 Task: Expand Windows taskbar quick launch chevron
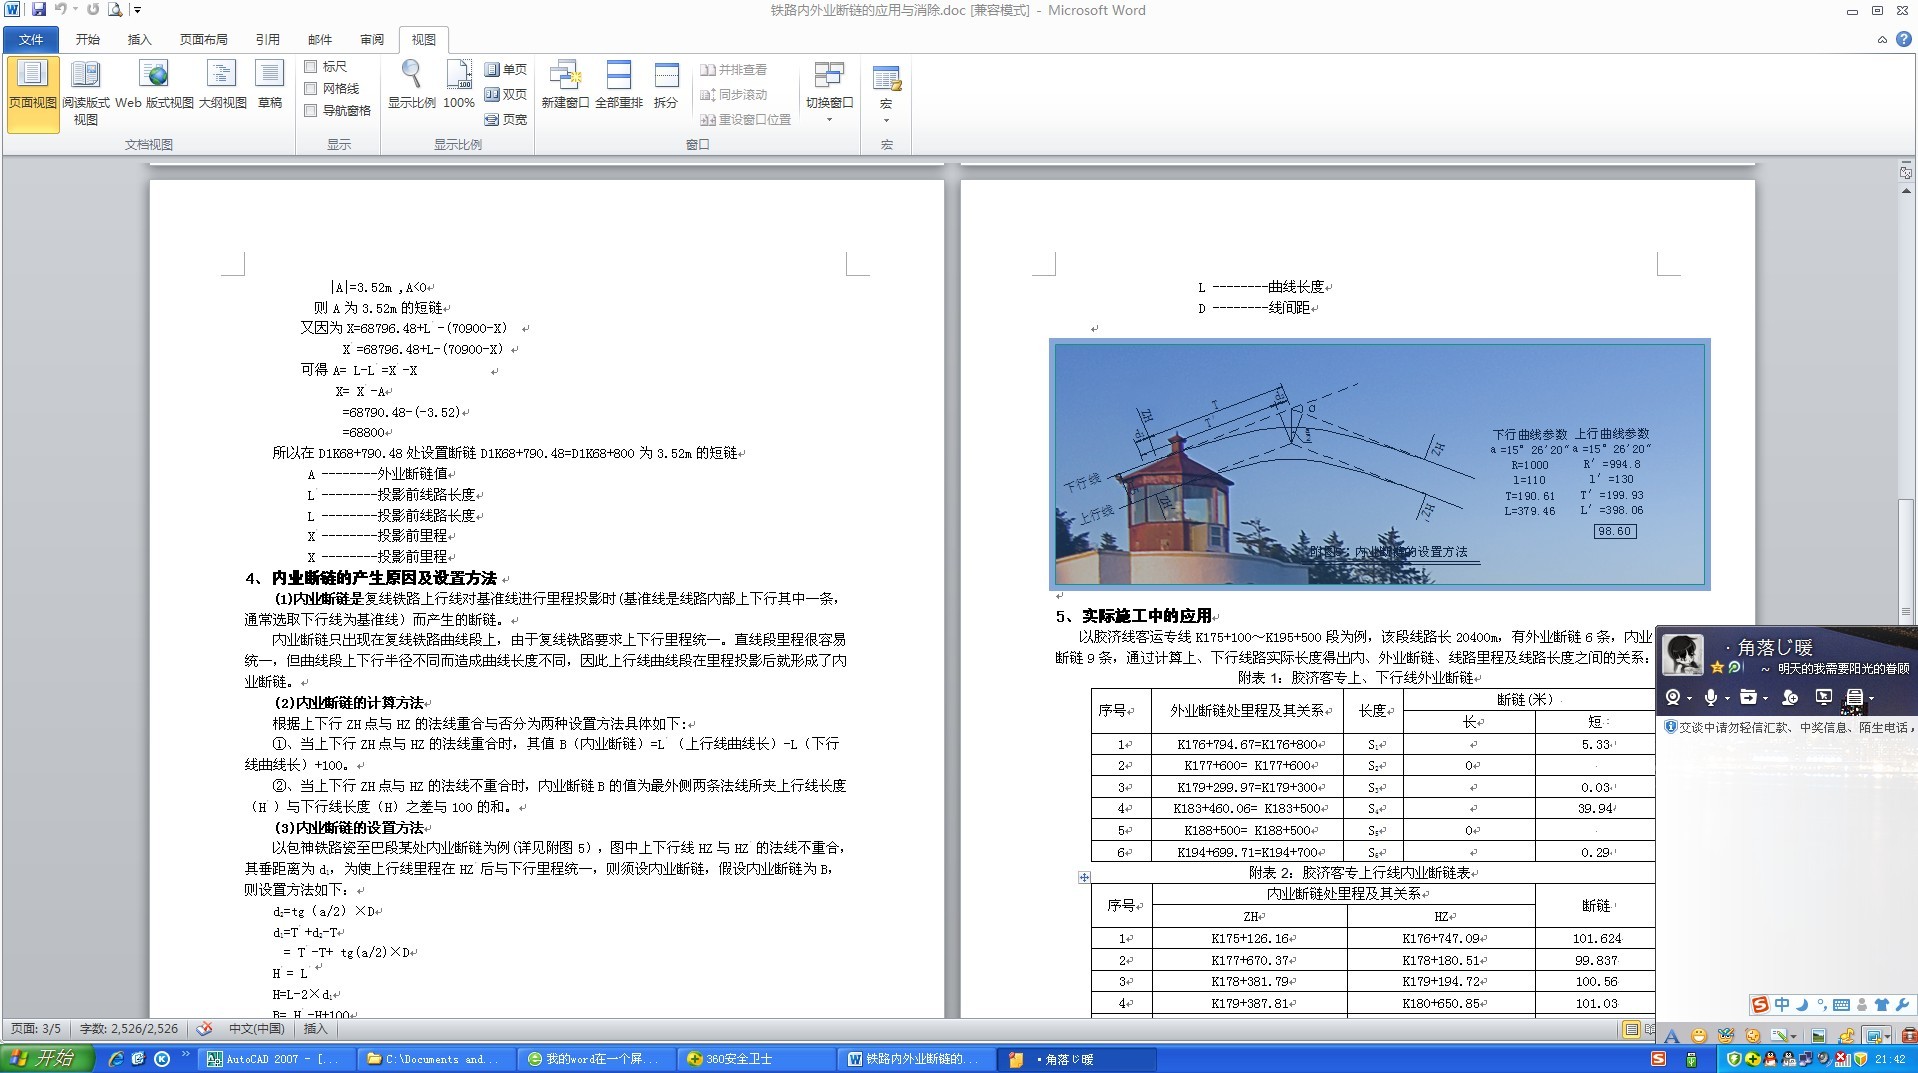pyautogui.click(x=186, y=1056)
